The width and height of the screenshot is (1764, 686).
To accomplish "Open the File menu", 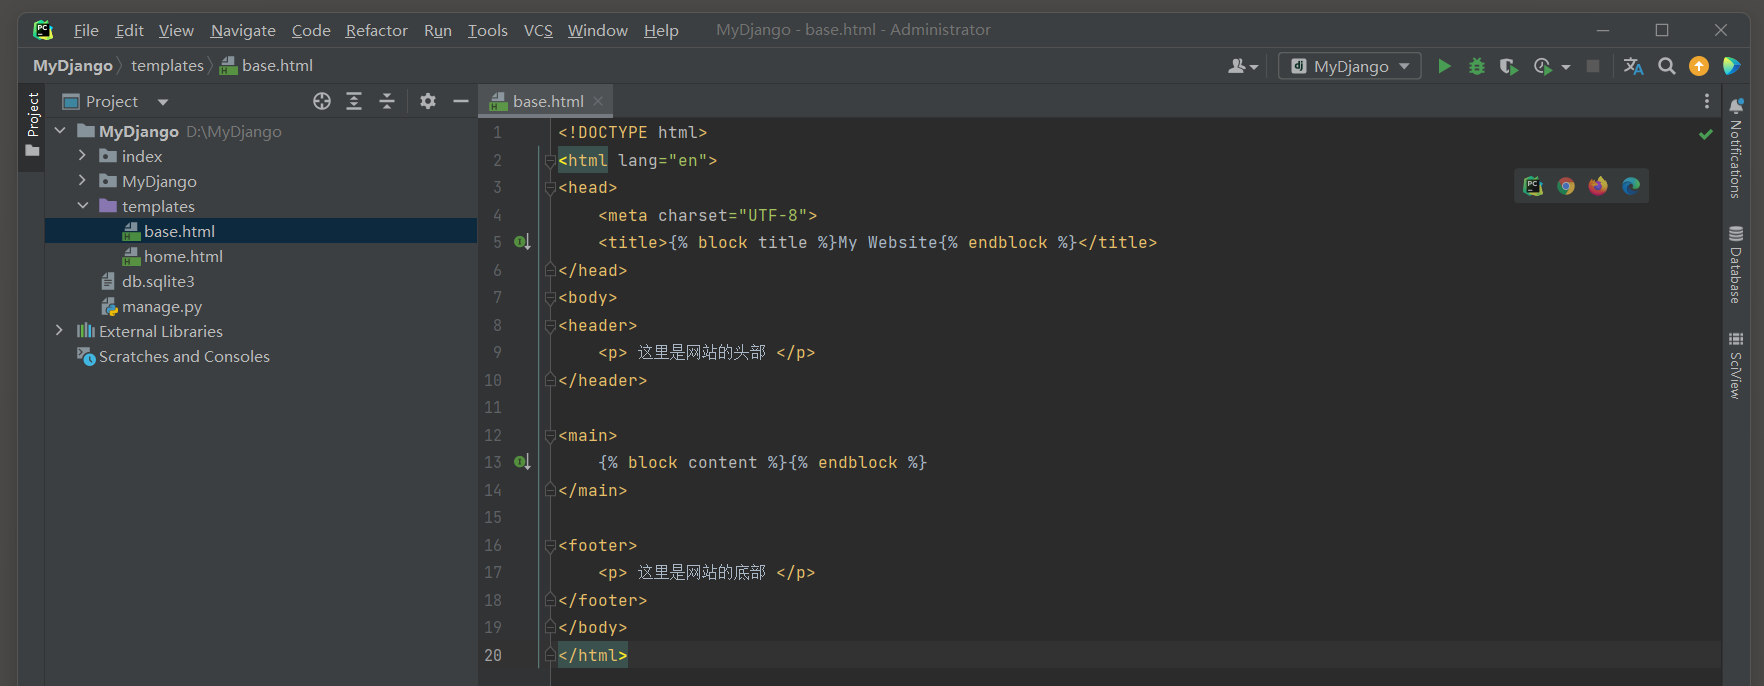I will click(x=86, y=30).
